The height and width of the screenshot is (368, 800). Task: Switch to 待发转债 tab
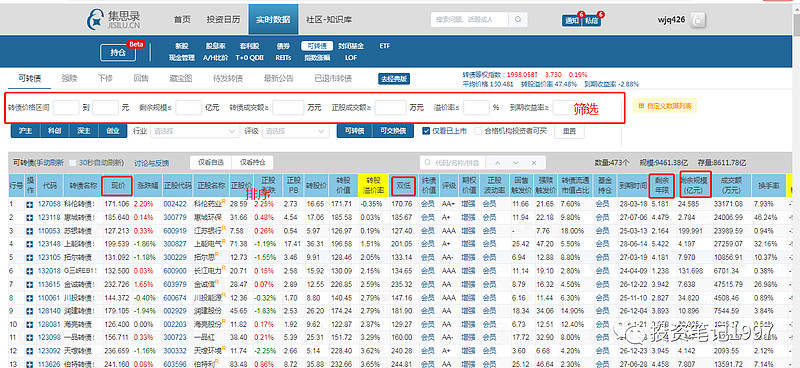[x=228, y=79]
